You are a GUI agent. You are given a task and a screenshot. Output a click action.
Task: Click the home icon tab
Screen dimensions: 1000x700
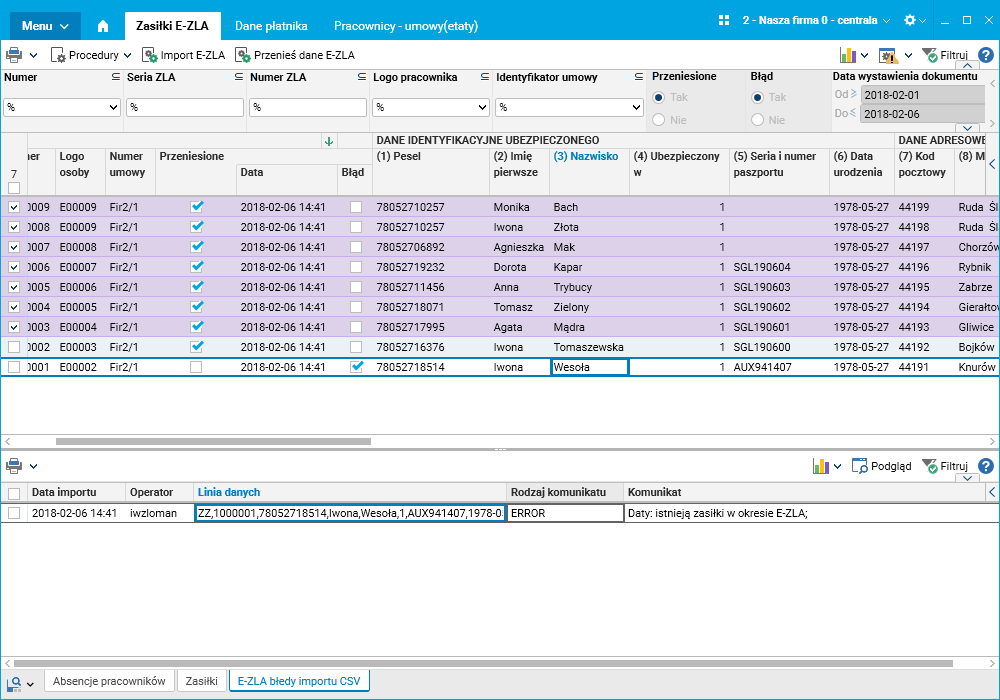102,26
